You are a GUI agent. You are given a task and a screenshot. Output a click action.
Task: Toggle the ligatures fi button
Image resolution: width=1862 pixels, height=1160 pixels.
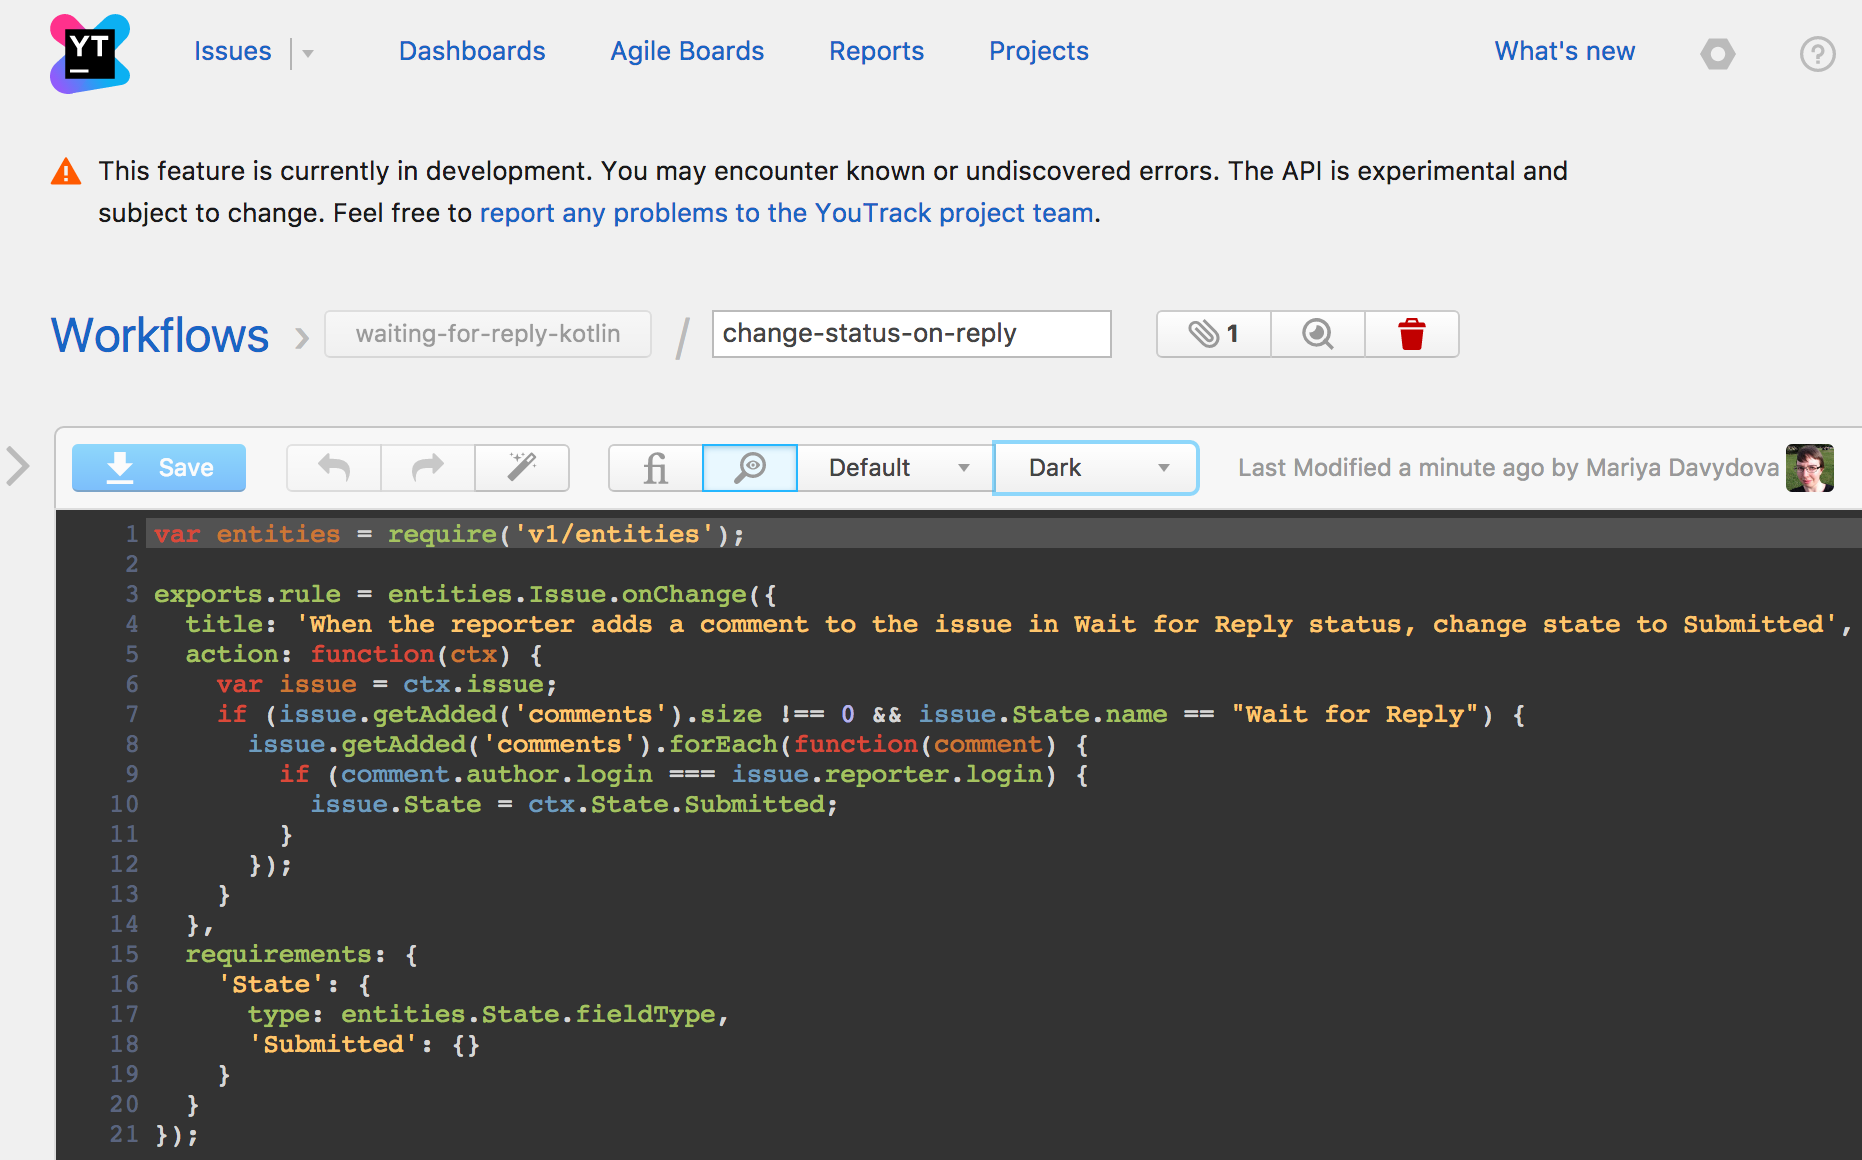[x=656, y=468]
